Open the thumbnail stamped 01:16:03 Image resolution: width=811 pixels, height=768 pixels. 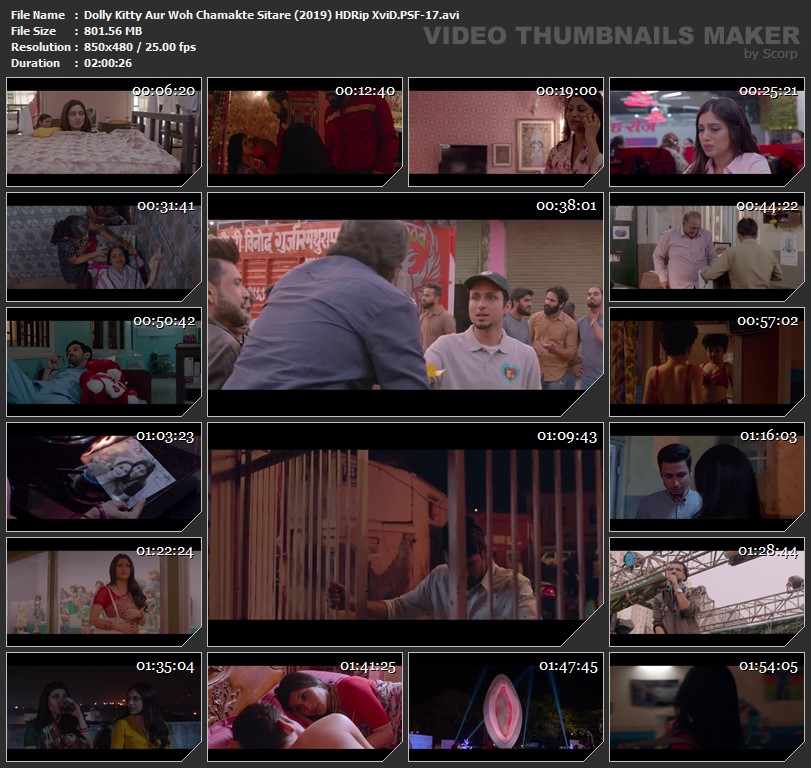pos(707,477)
